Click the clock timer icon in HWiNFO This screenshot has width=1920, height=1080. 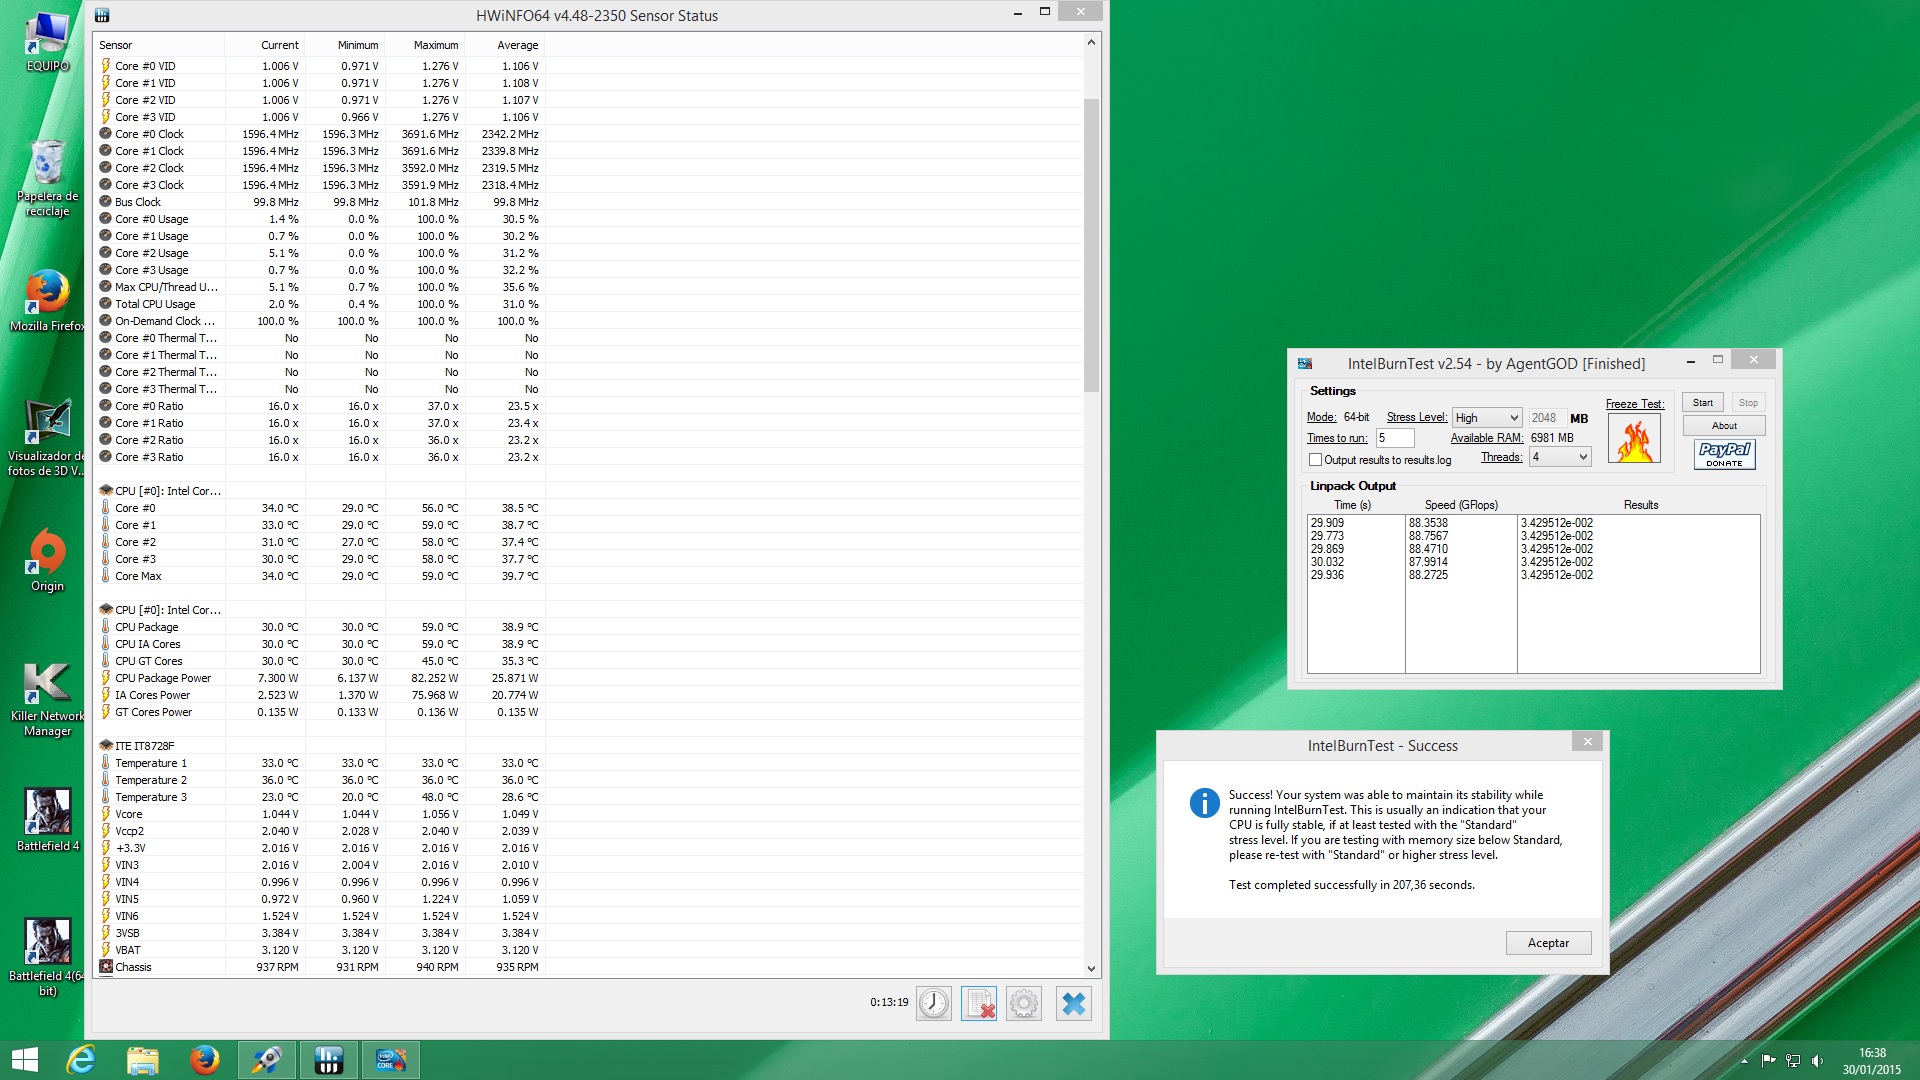[x=933, y=1003]
